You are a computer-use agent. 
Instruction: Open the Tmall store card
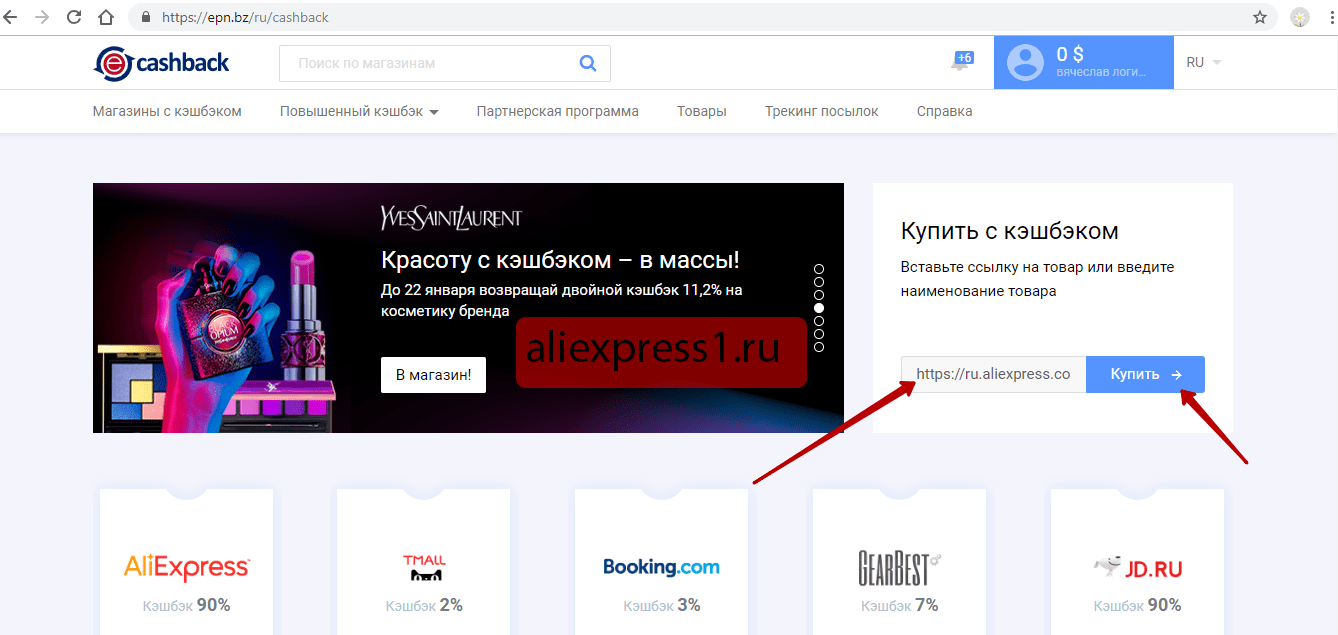[424, 562]
